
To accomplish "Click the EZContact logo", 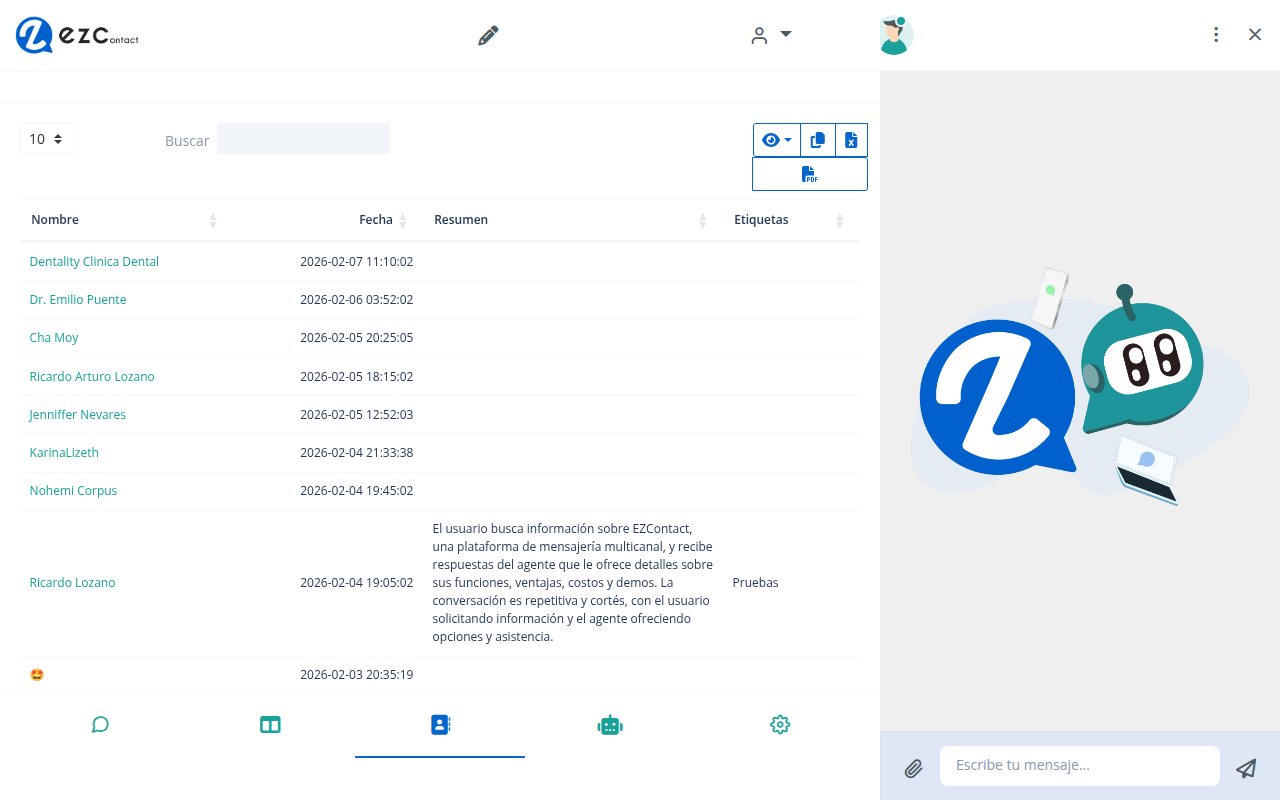I will point(75,35).
